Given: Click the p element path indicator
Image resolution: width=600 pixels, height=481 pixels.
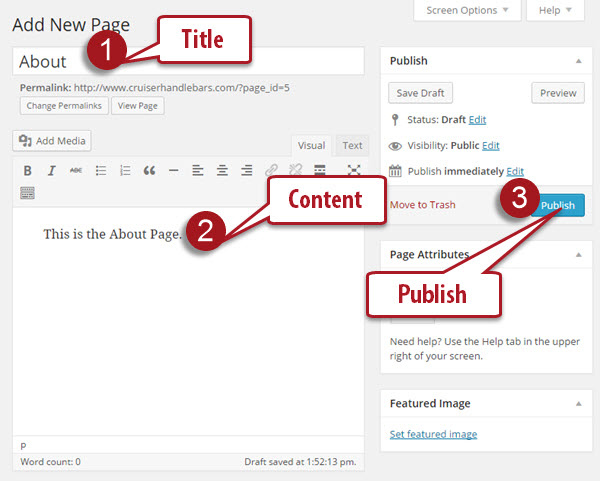Looking at the screenshot, I should point(23,445).
